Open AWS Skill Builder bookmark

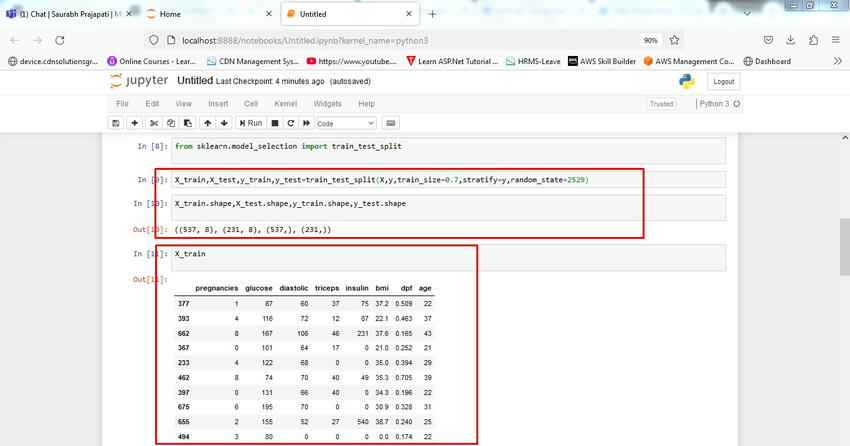[602, 61]
